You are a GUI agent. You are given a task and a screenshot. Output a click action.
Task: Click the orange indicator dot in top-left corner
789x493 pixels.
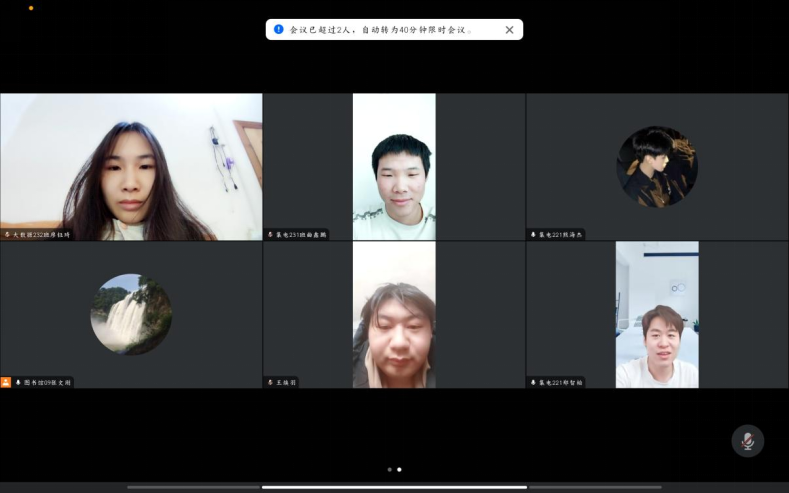pyautogui.click(x=30, y=8)
